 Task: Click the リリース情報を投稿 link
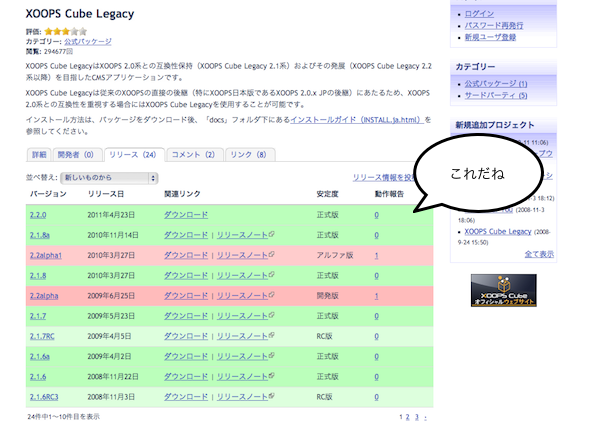[384, 178]
